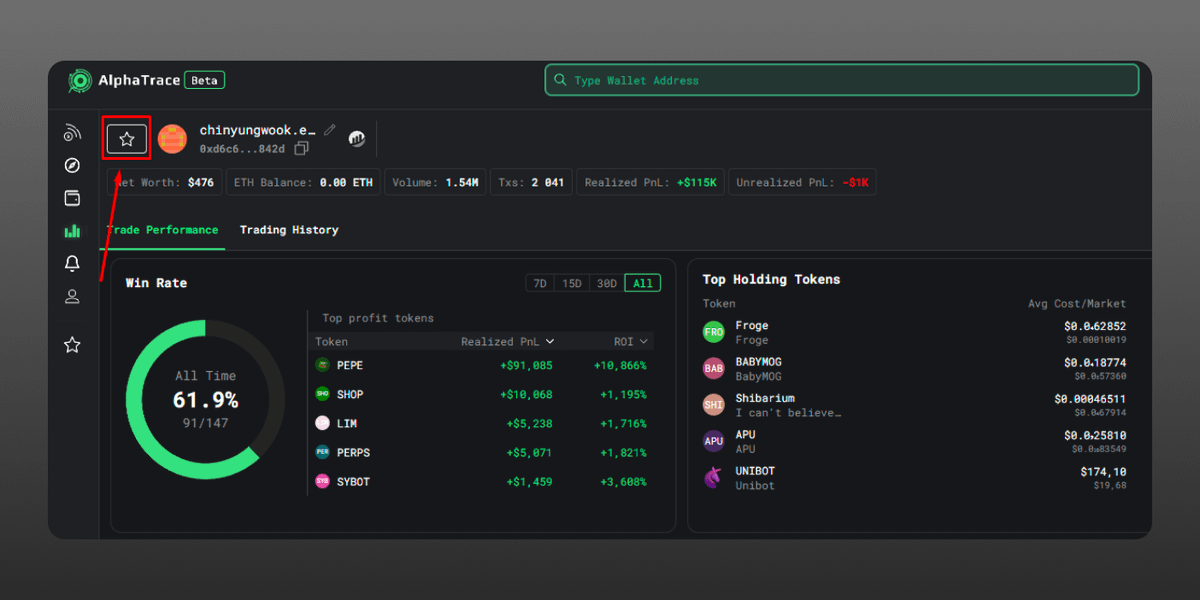The image size is (1200, 600).
Task: Click Net Worth $476 stat
Action: click(163, 182)
